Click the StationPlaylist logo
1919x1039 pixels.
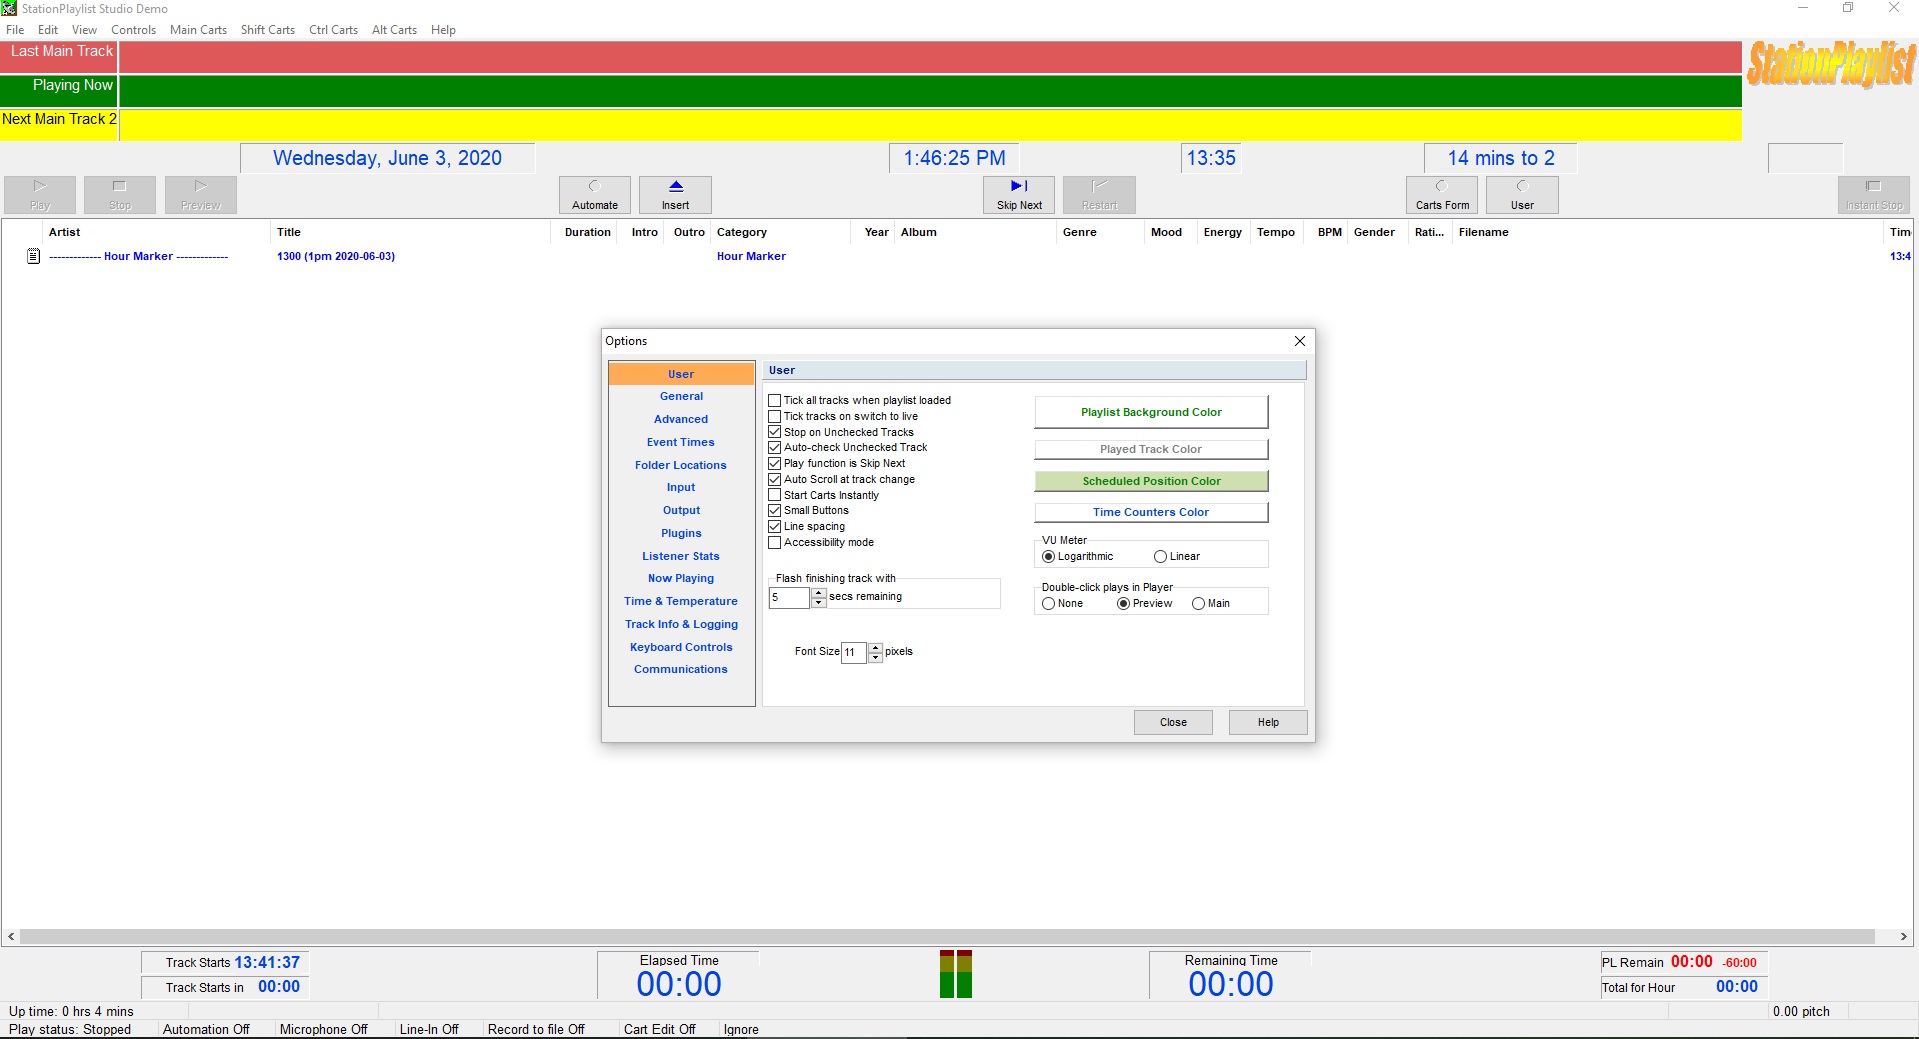pyautogui.click(x=1830, y=65)
